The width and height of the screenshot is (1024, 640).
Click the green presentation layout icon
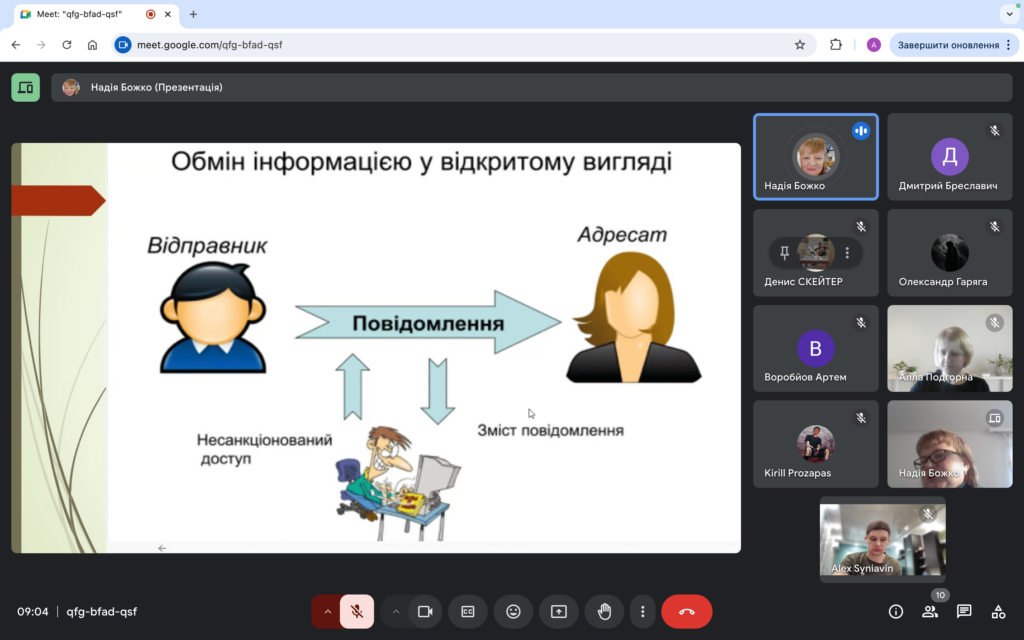click(x=25, y=88)
